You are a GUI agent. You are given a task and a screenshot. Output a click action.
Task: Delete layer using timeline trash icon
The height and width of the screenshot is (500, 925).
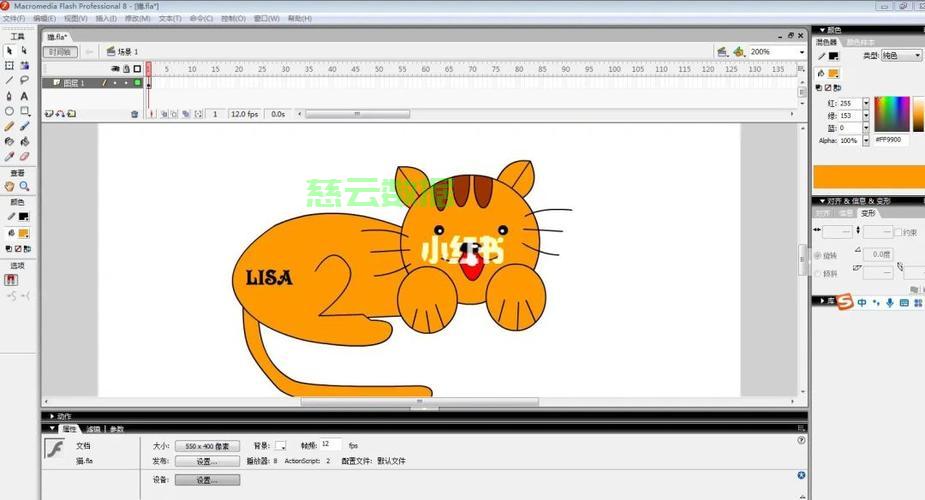[135, 114]
